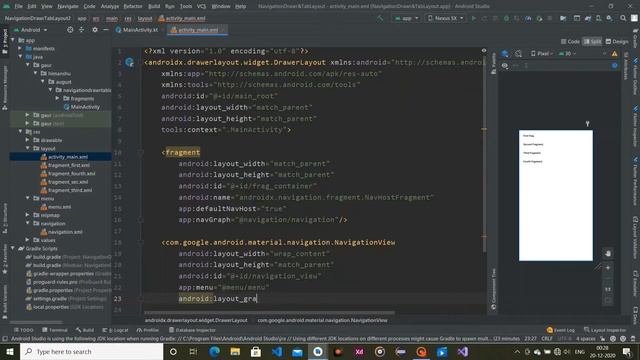Open the Terminal tool window
640x360 pixels.
pos(55,330)
